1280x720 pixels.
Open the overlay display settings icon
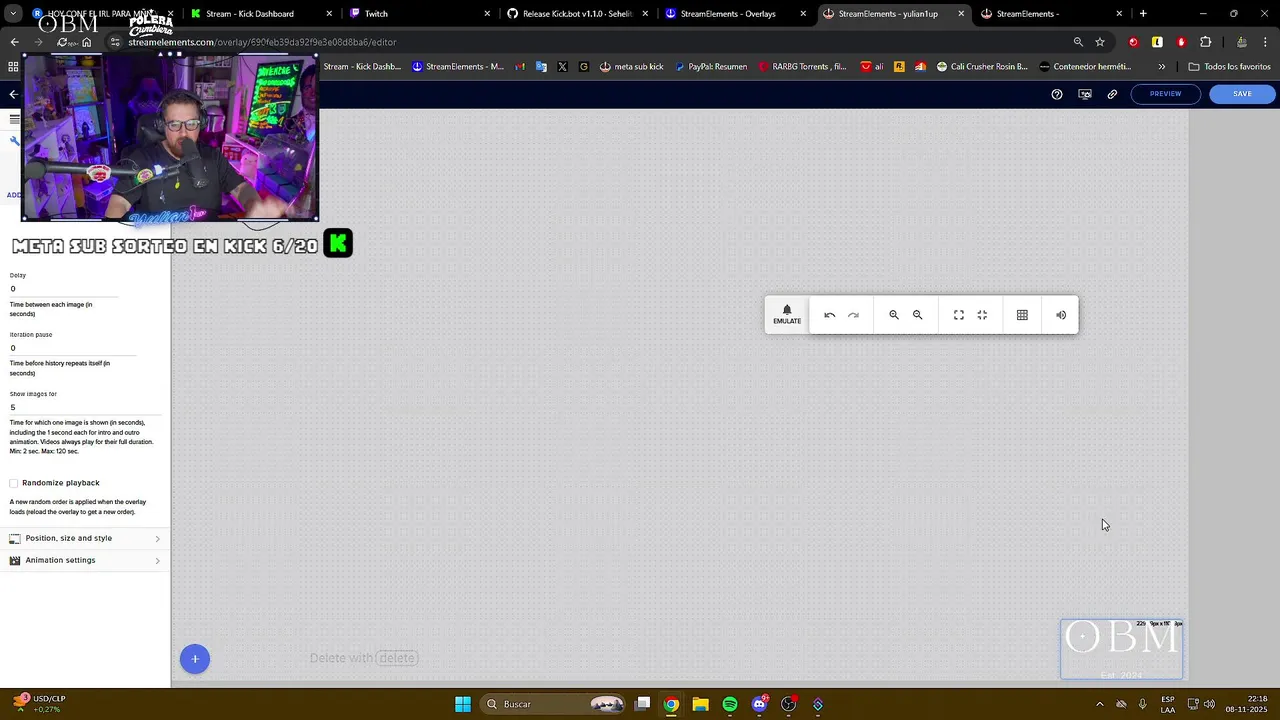coord(1085,94)
